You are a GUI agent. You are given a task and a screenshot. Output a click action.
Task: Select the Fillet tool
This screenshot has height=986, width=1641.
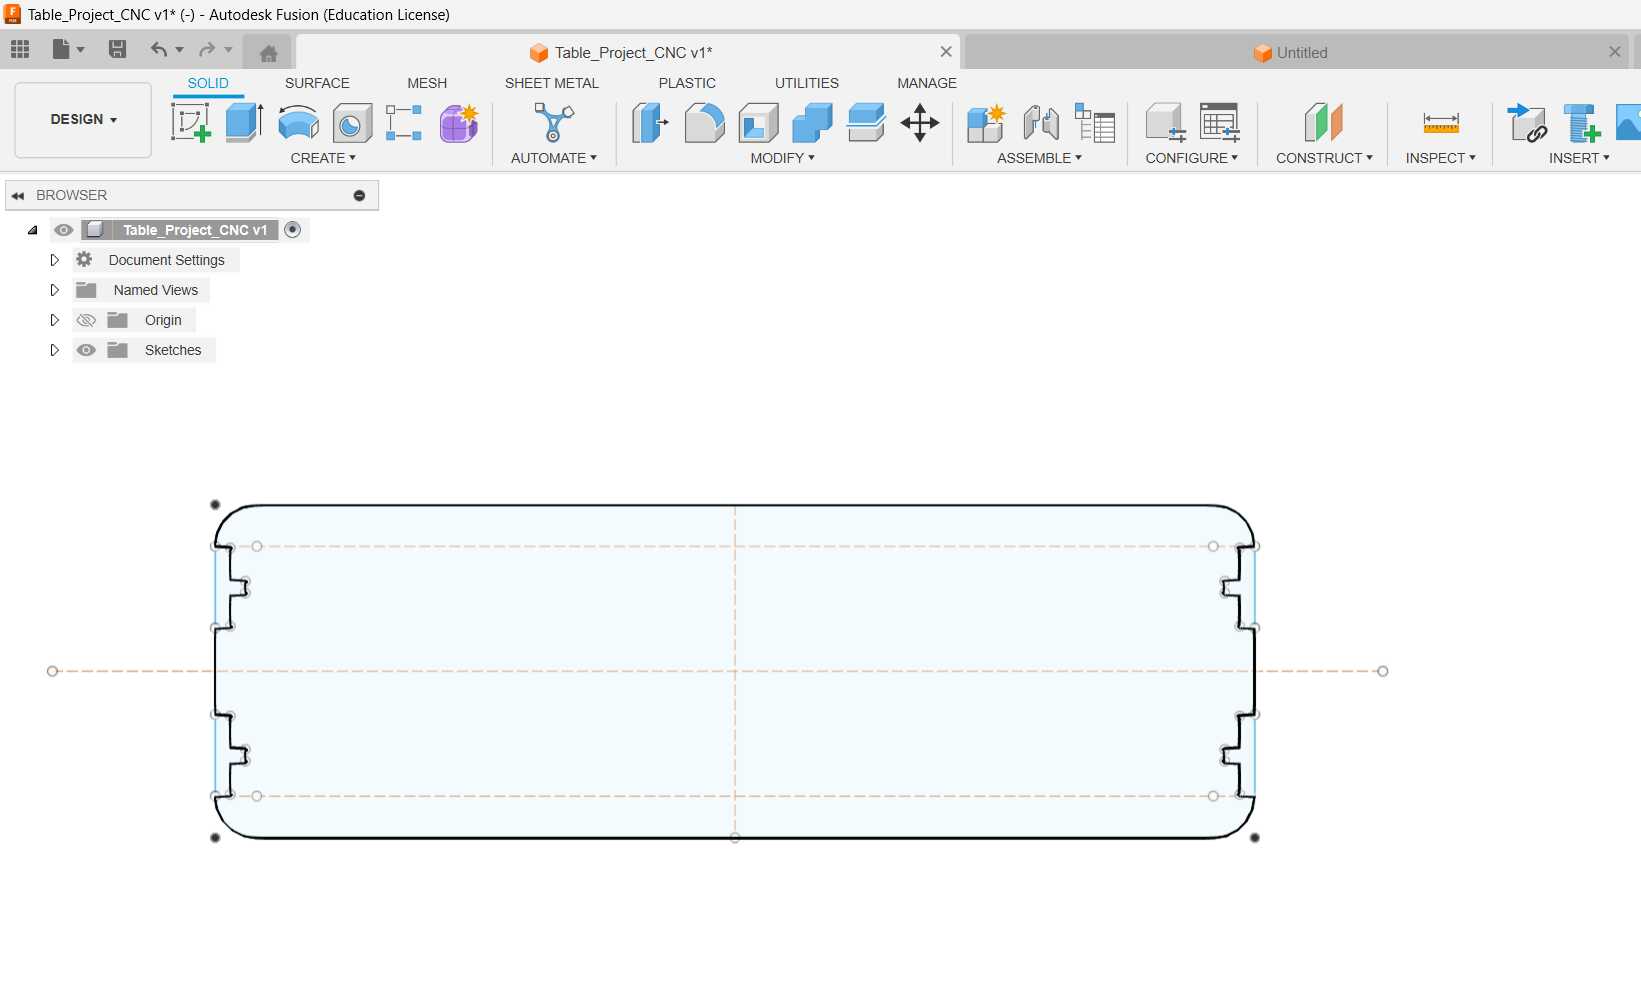pyautogui.click(x=704, y=123)
